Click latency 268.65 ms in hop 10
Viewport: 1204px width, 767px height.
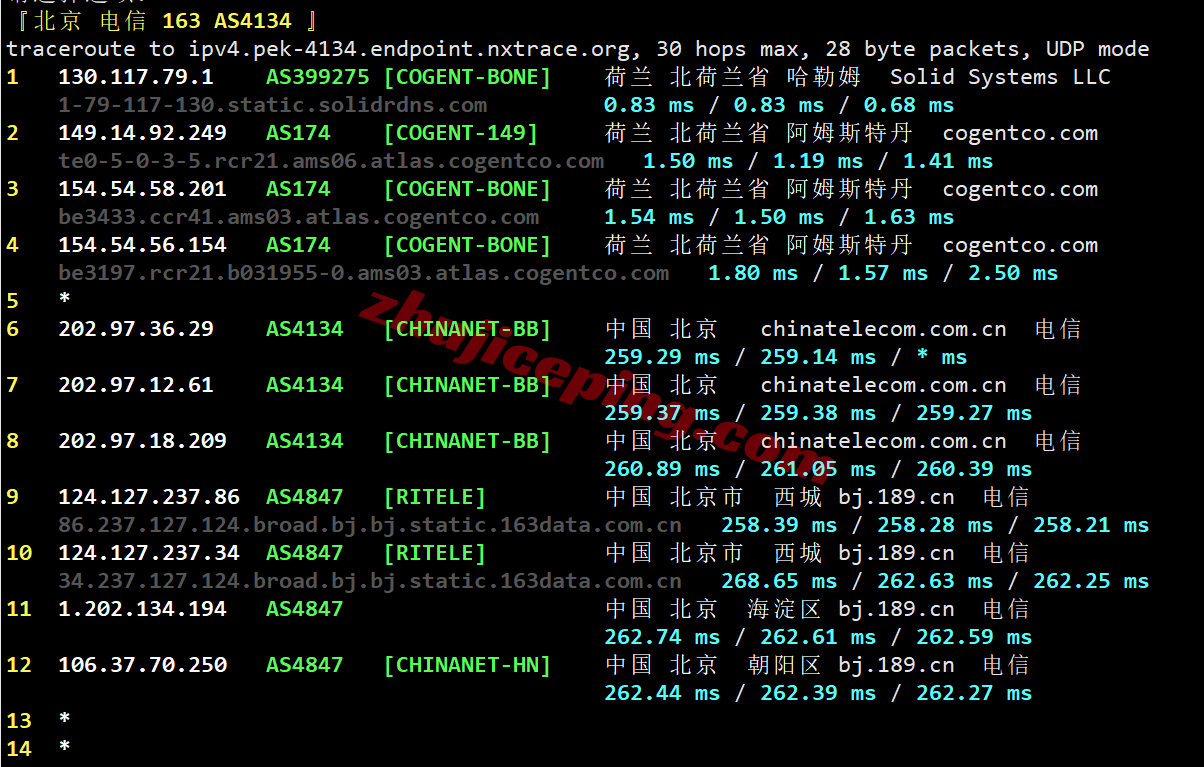click(779, 581)
